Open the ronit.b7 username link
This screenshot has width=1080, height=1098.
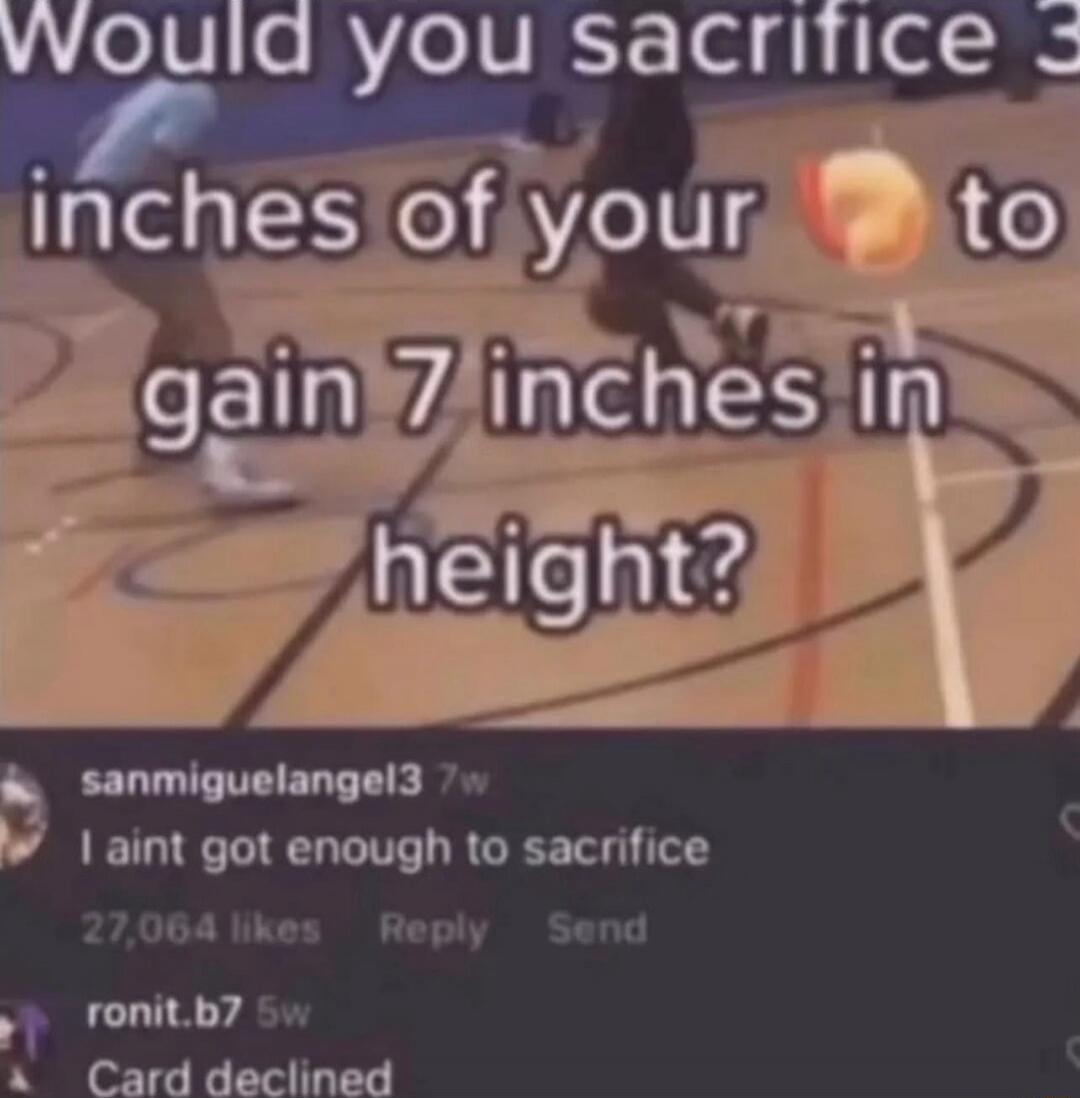[x=165, y=1014]
